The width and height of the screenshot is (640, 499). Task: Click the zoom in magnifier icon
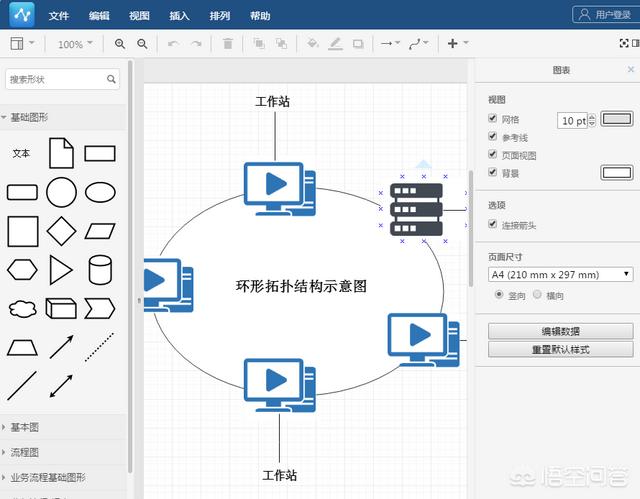pos(120,43)
